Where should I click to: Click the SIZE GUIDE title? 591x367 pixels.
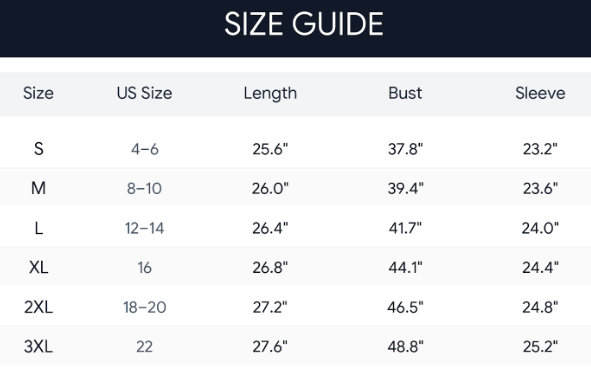304,24
